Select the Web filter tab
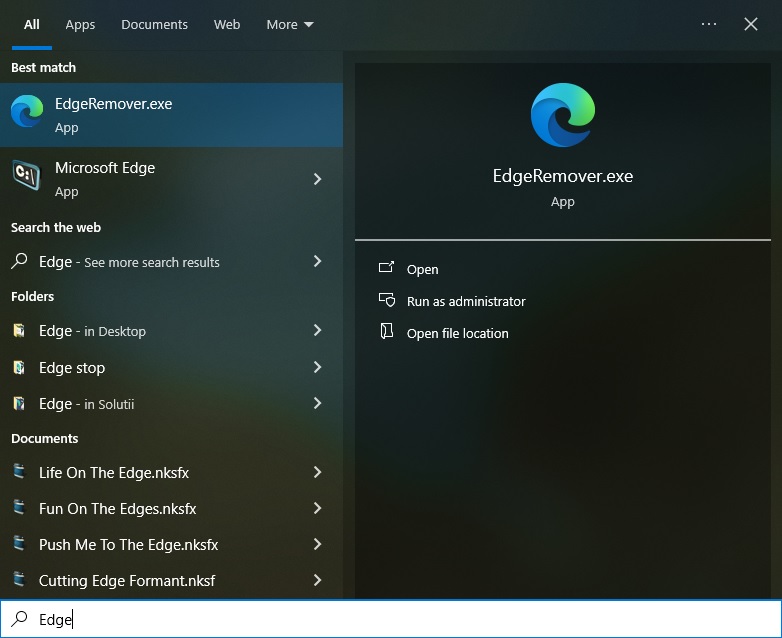This screenshot has width=782, height=638. (x=227, y=24)
